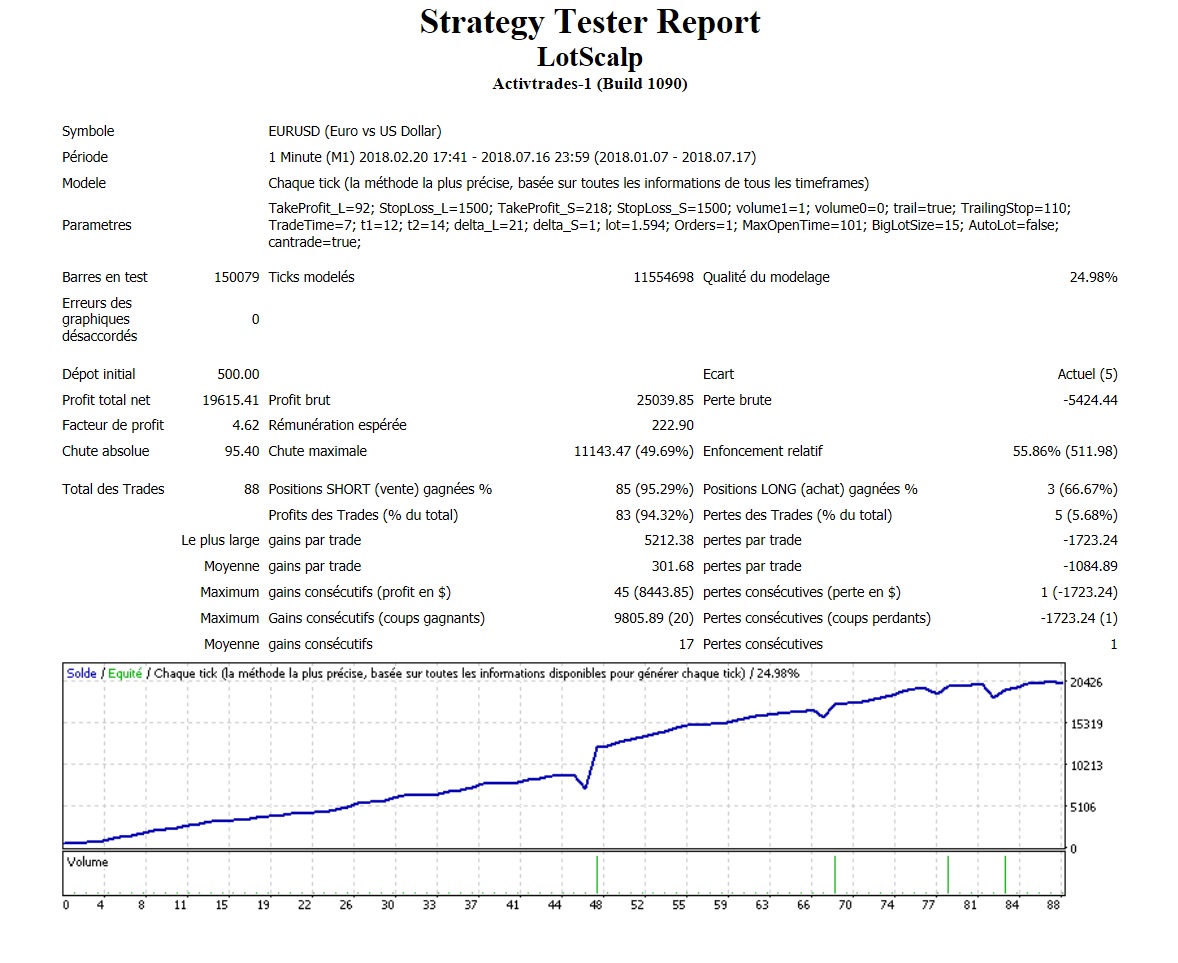This screenshot has width=1178, height=963.
Task: Click the green volume bar near trade 70
Action: pos(835,874)
